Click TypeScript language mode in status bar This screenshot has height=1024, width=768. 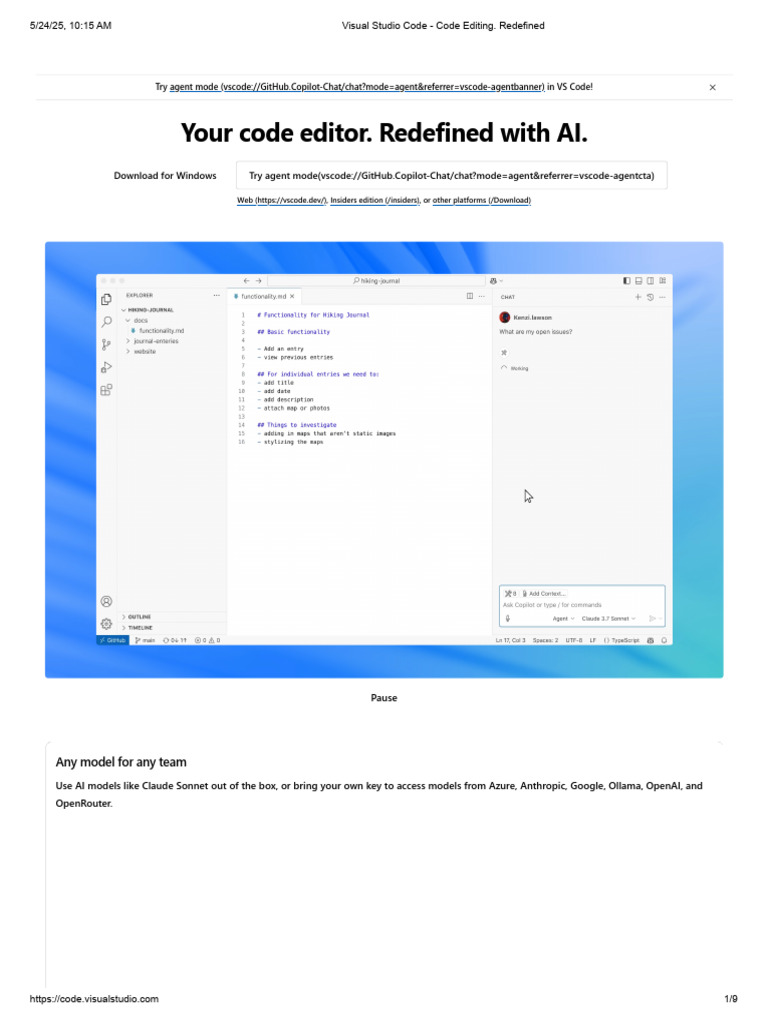622,641
